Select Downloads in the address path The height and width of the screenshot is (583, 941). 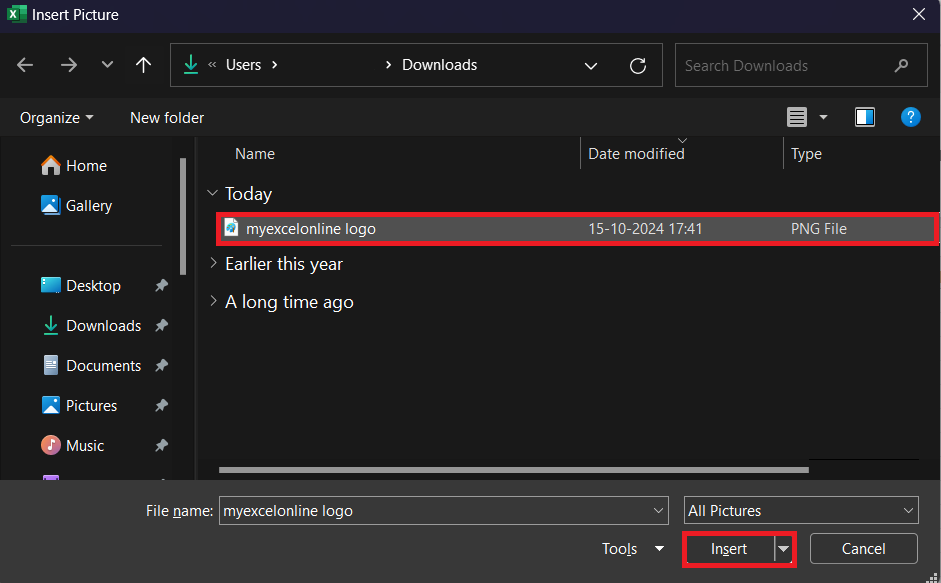(x=439, y=65)
